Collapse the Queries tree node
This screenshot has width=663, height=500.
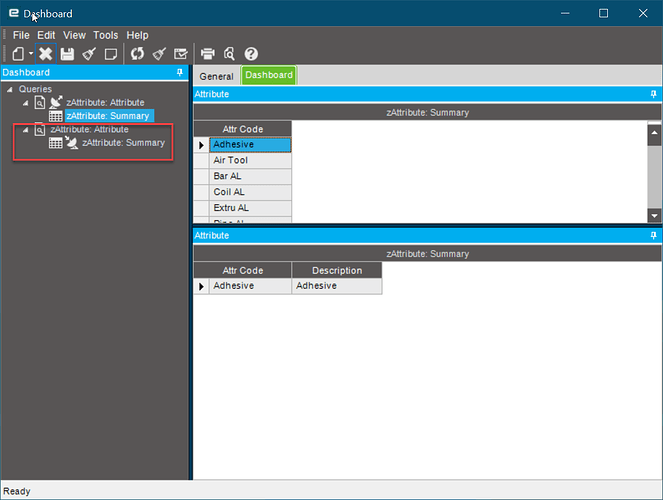click(x=10, y=89)
